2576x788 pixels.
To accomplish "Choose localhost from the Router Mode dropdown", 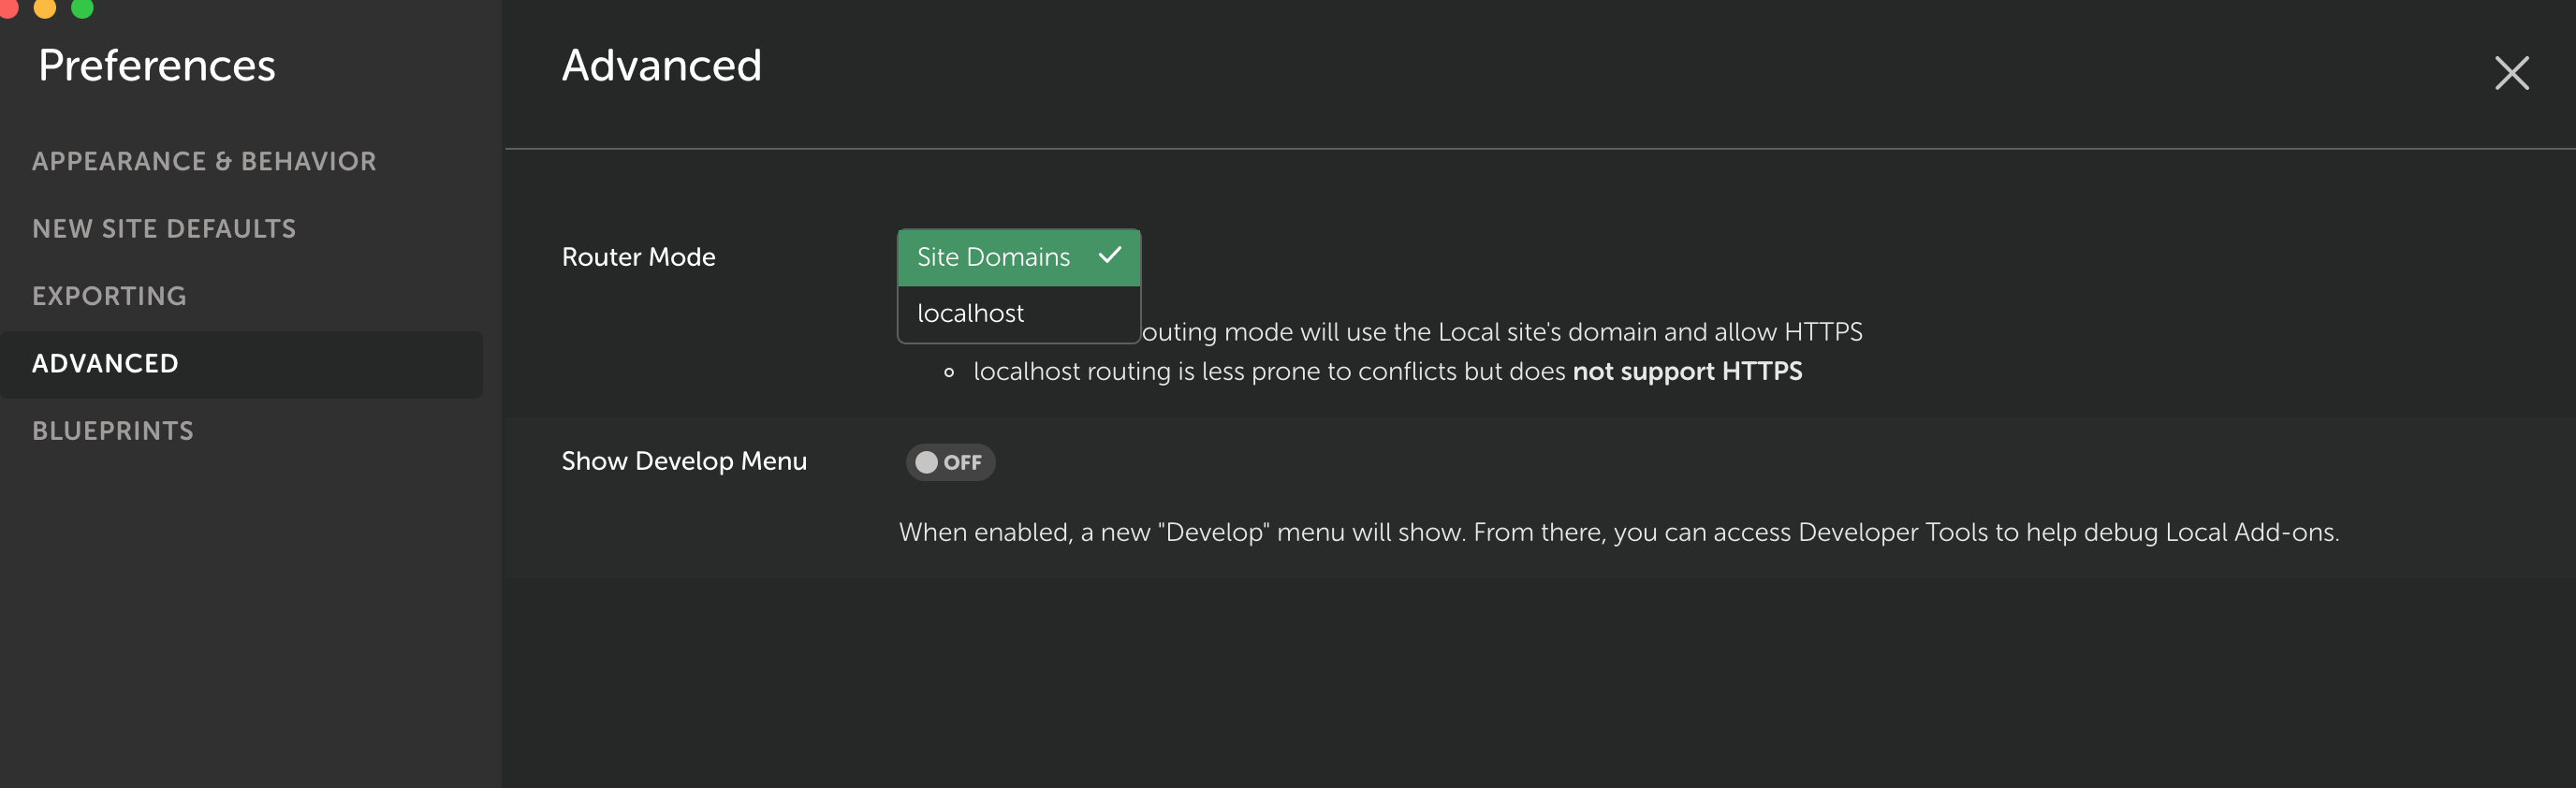I will (970, 314).
